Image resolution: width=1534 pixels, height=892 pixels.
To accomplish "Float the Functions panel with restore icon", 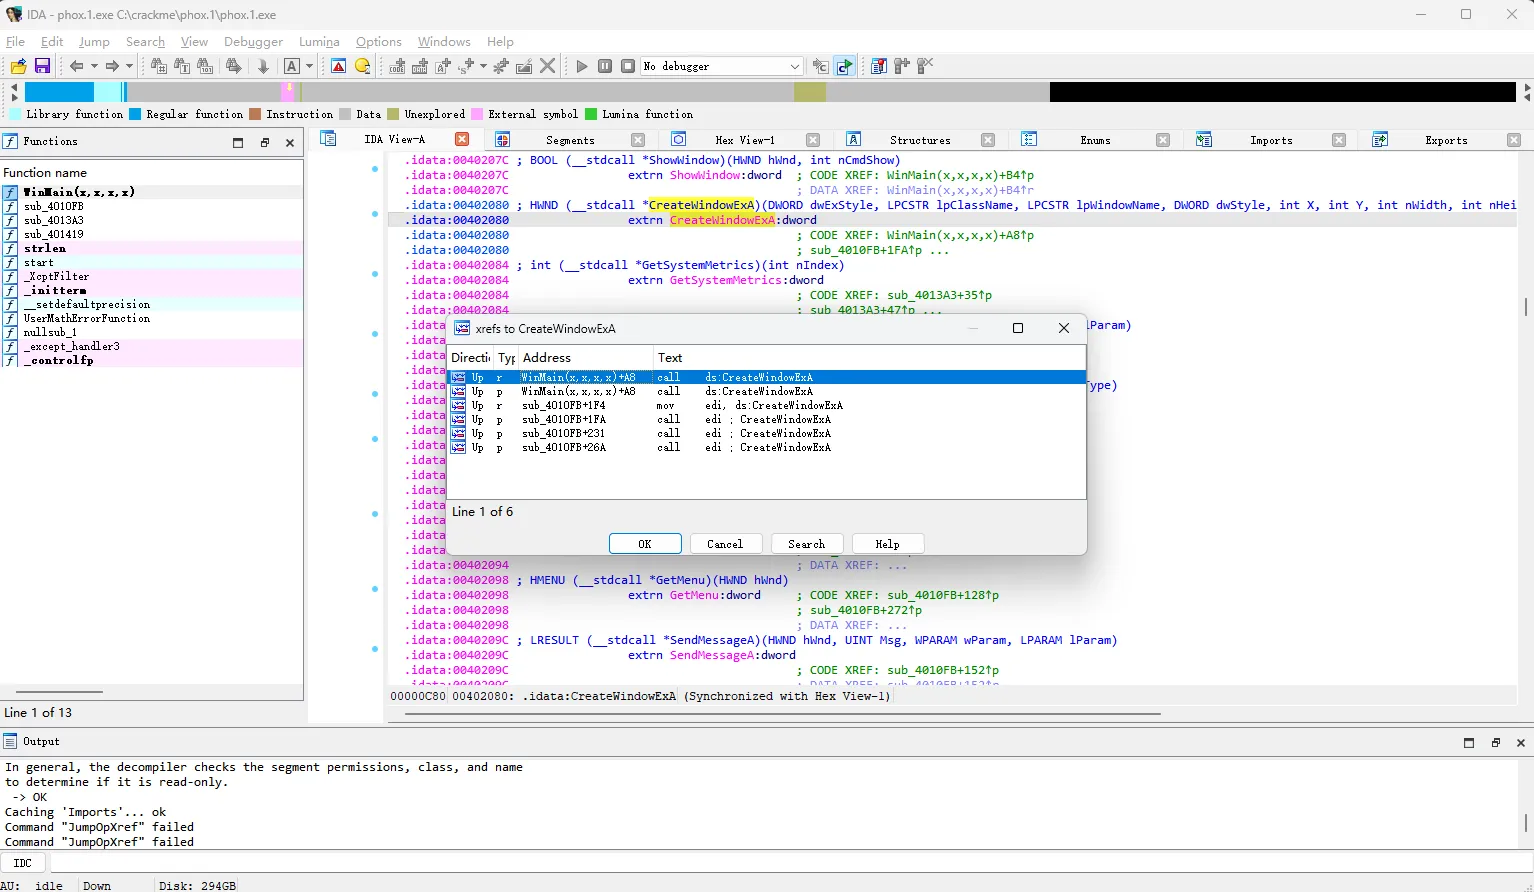I will coord(264,142).
